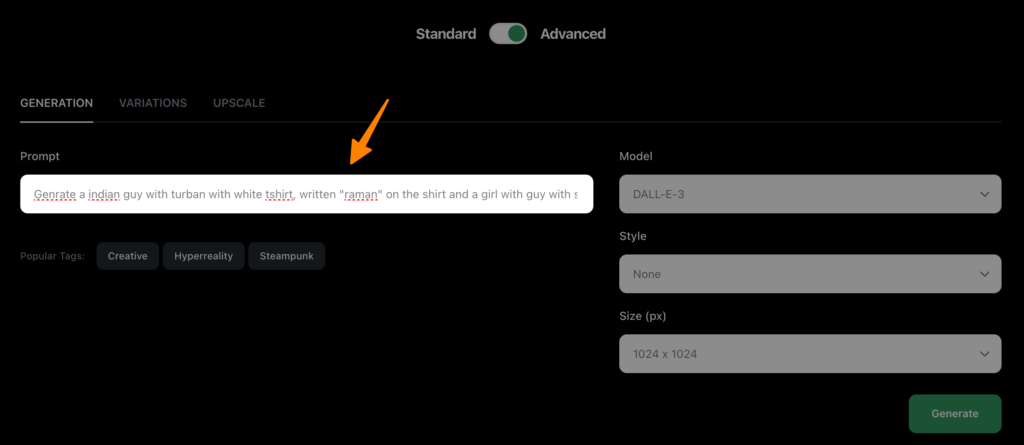Click the chevron icon on Model dropdown
The image size is (1024, 445).
[985, 194]
